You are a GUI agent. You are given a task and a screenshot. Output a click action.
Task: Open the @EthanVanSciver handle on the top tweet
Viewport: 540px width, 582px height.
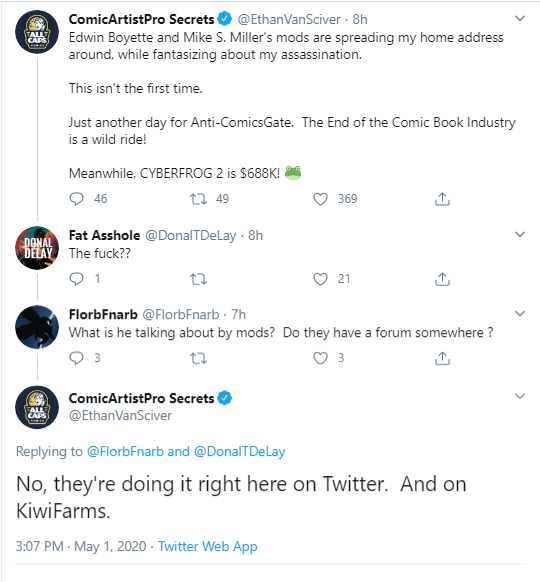(x=289, y=19)
